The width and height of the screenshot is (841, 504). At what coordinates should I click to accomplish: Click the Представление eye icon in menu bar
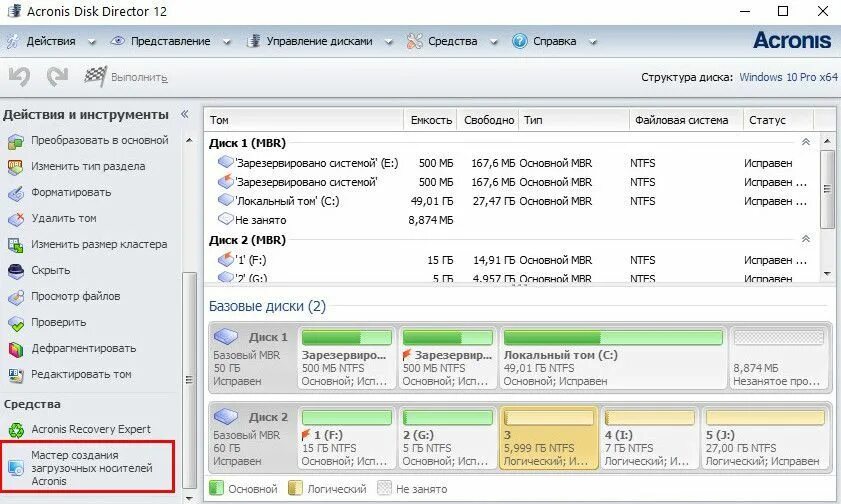point(117,41)
